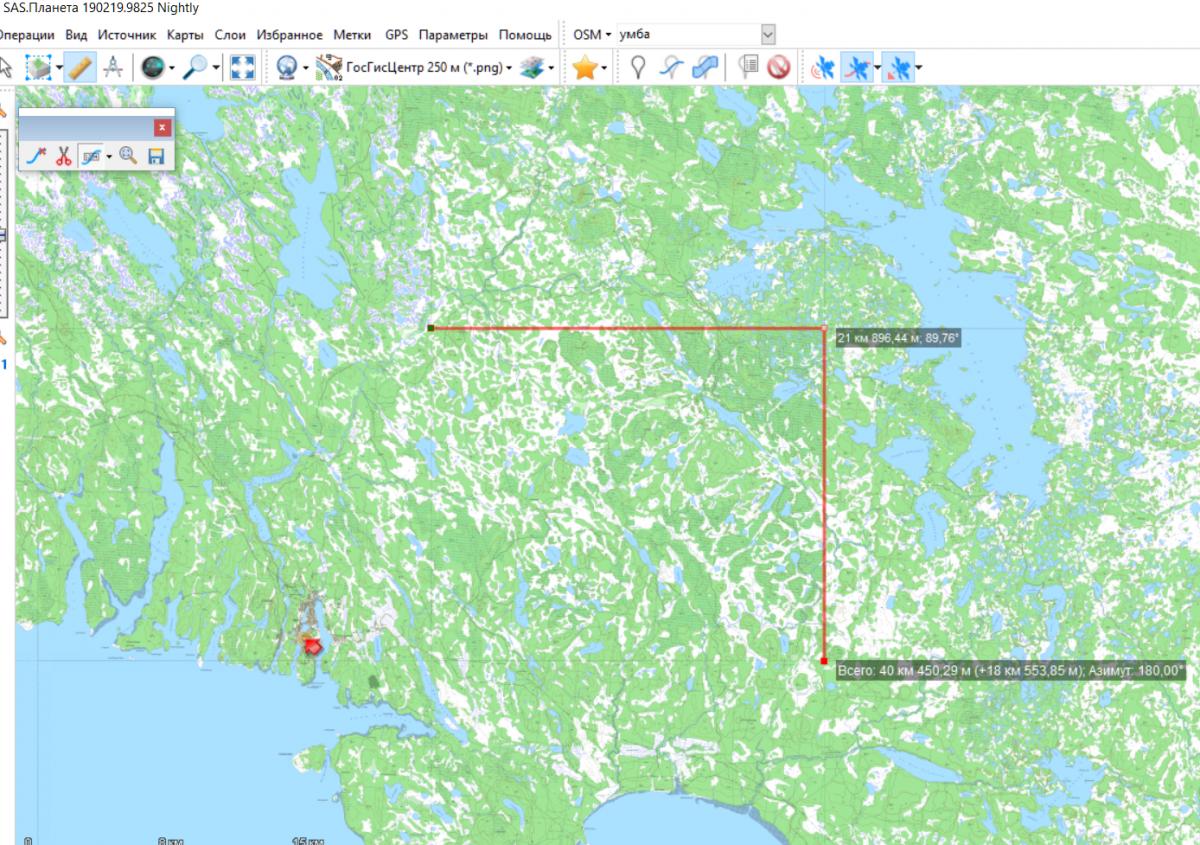Click the yellow favorites star icon
Viewport: 1200px width, 845px height.
tap(585, 68)
